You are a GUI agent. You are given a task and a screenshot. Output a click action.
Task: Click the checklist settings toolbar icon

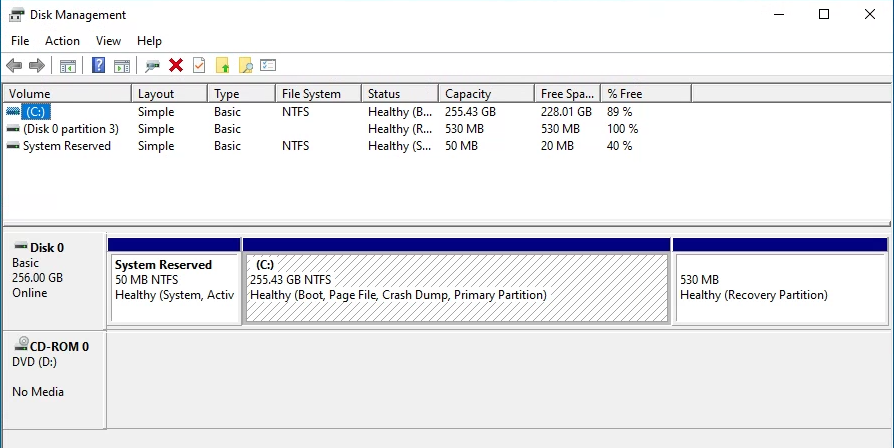(268, 66)
